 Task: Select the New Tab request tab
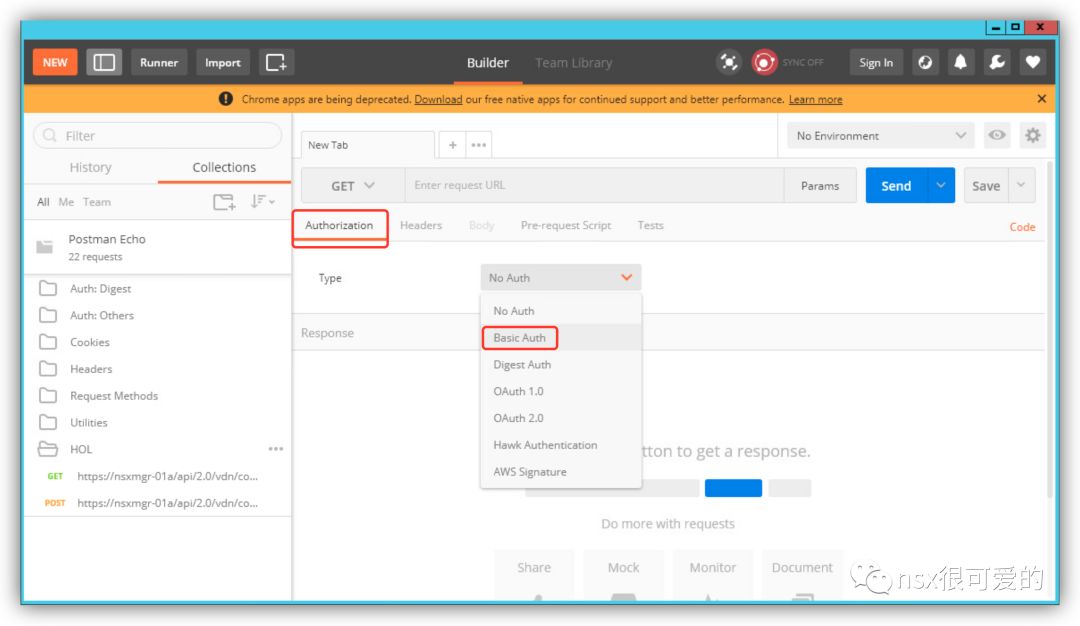pos(367,145)
